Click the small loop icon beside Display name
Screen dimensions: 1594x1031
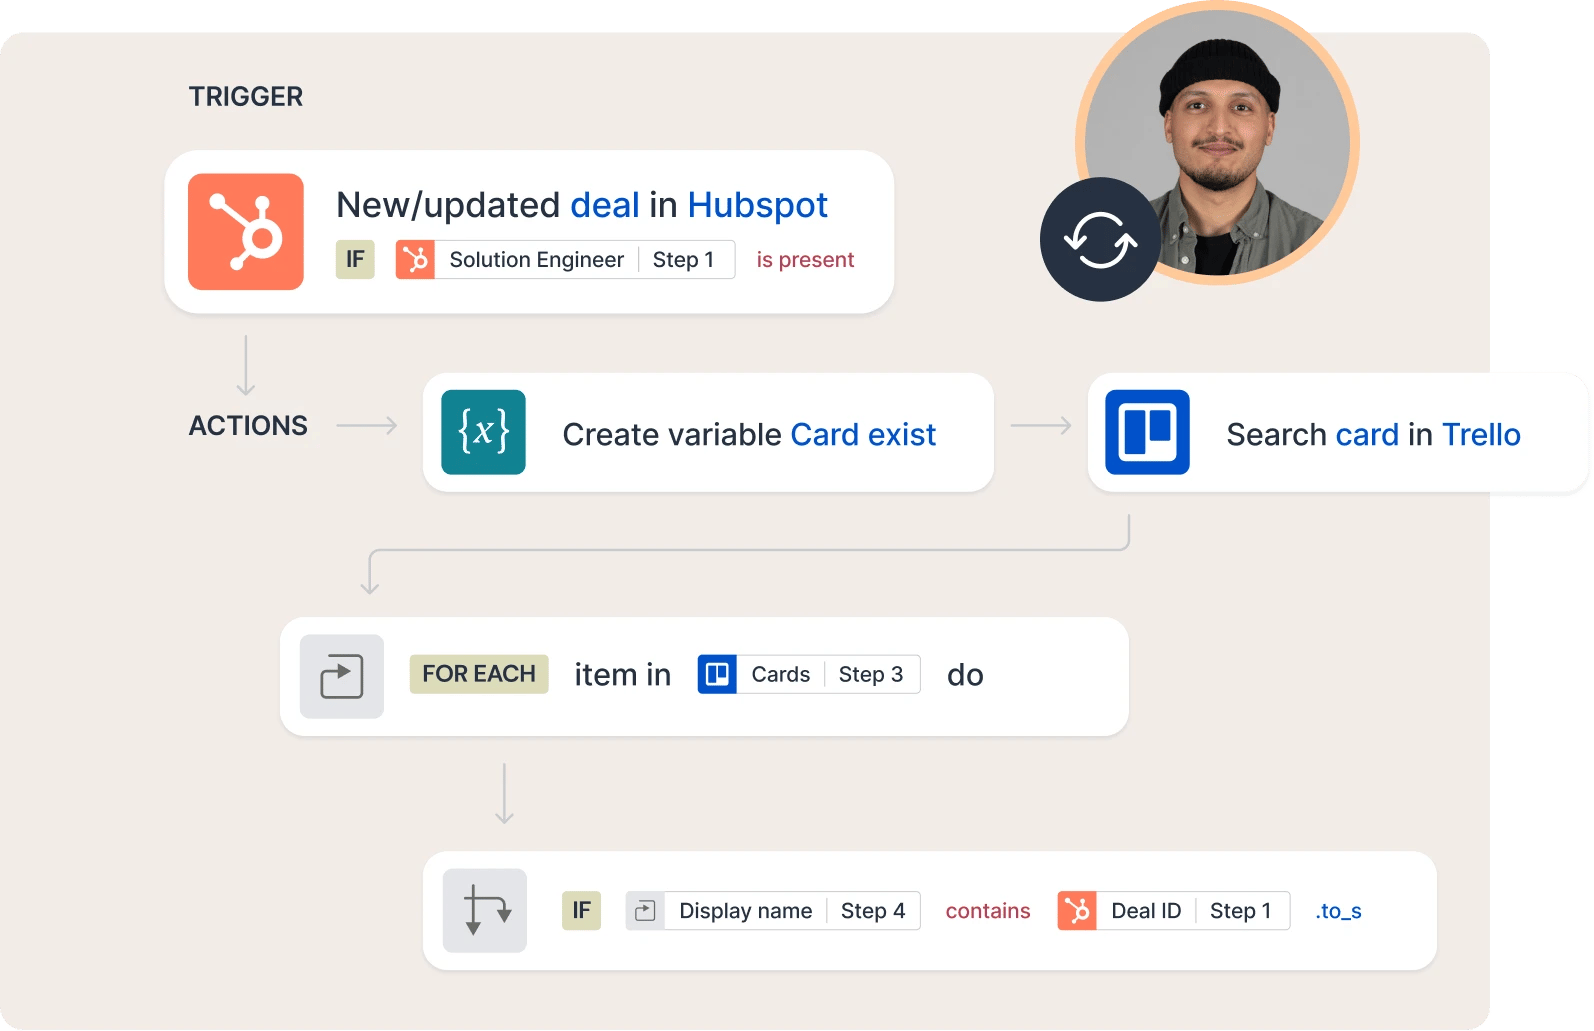645,911
